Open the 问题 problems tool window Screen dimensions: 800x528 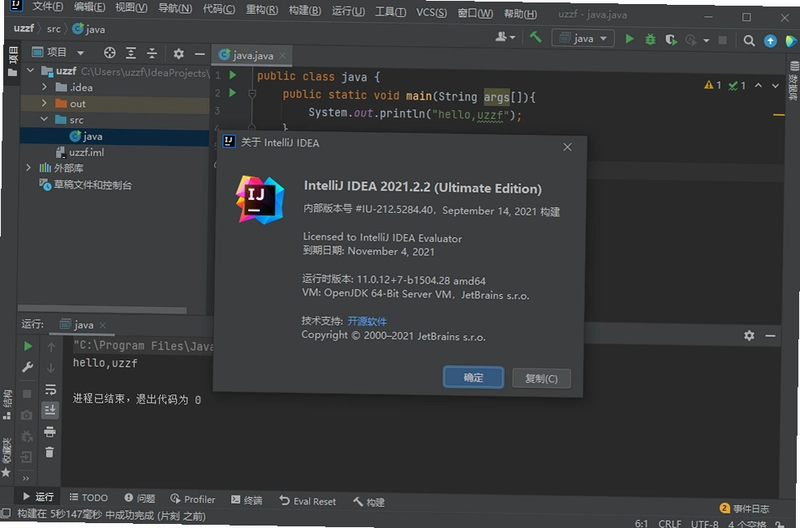139,498
